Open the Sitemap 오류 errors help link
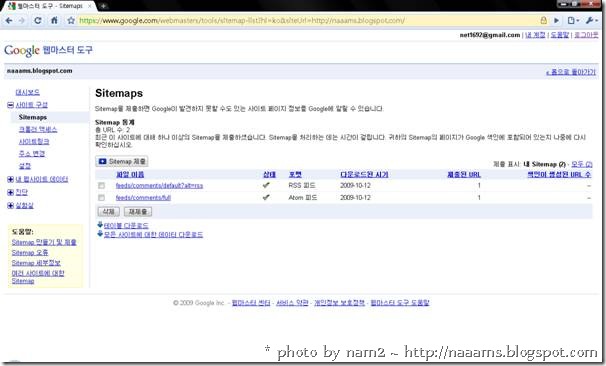Image resolution: width=606 pixels, height=366 pixels. [x=30, y=253]
